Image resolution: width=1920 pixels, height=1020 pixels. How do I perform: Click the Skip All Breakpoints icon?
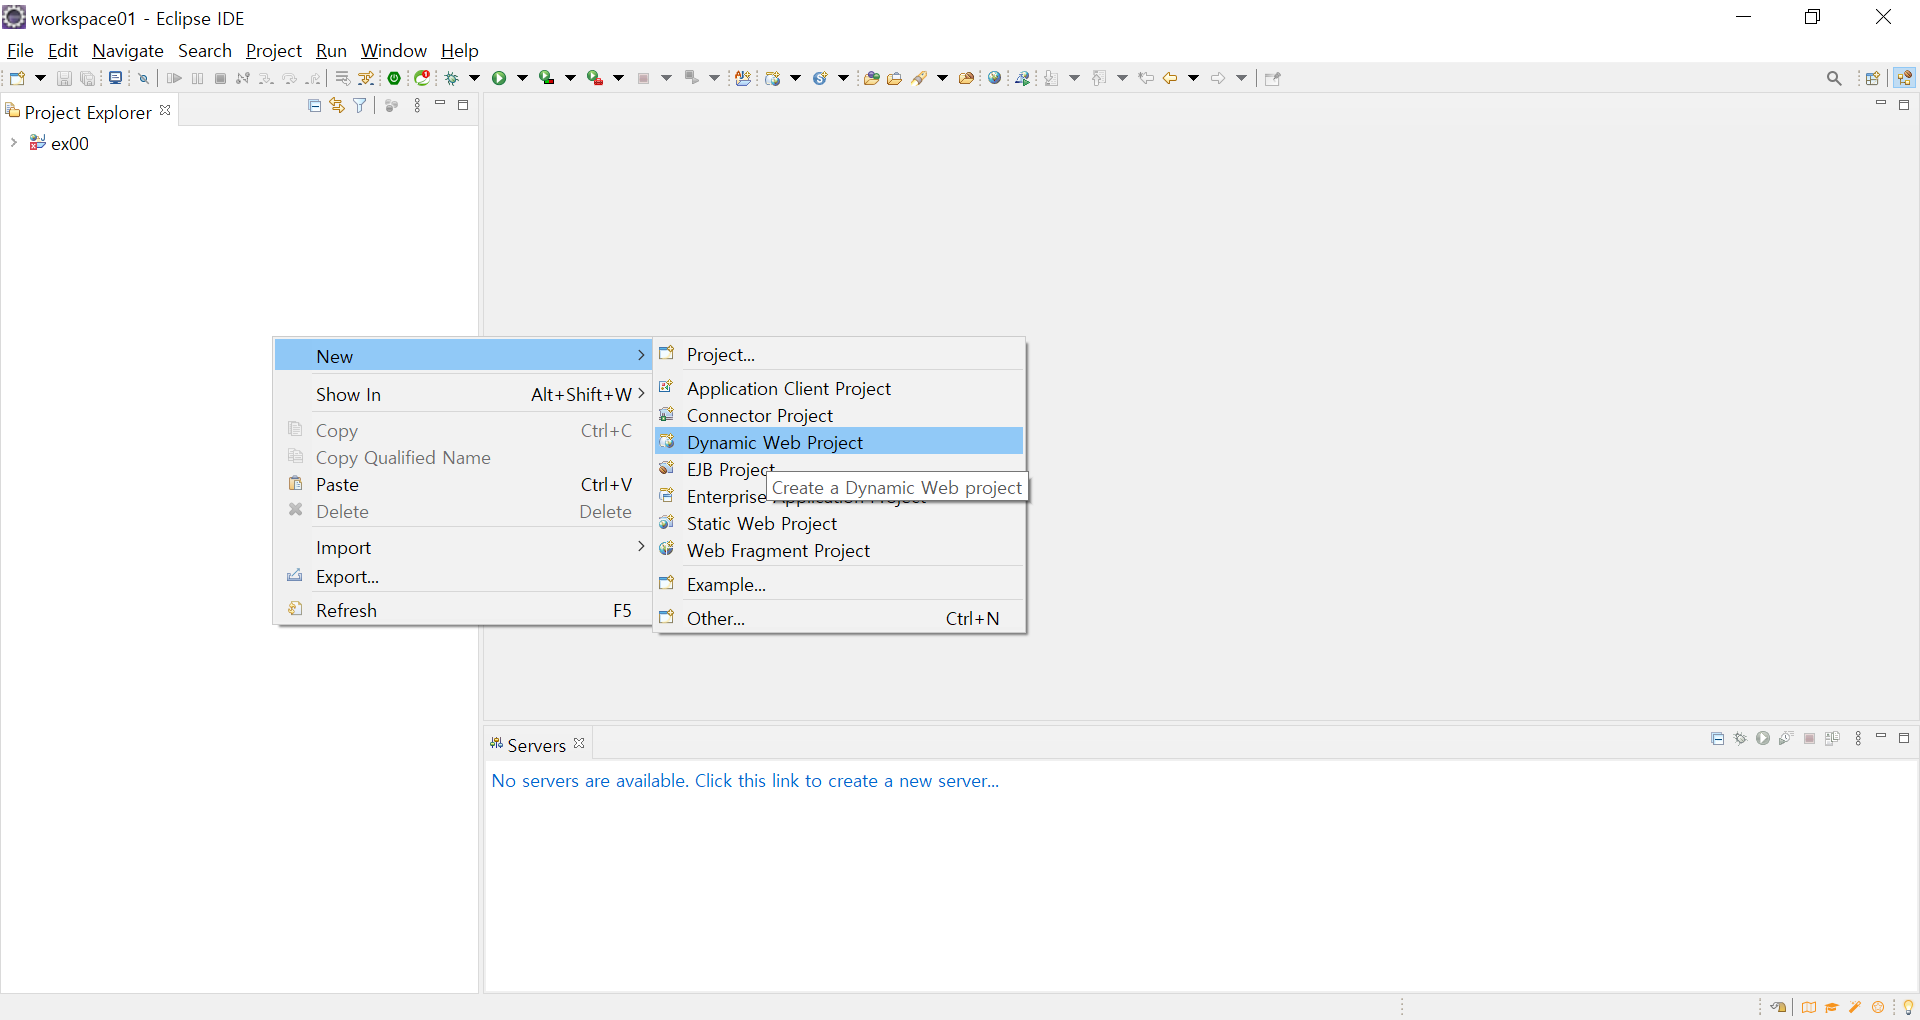[x=143, y=78]
